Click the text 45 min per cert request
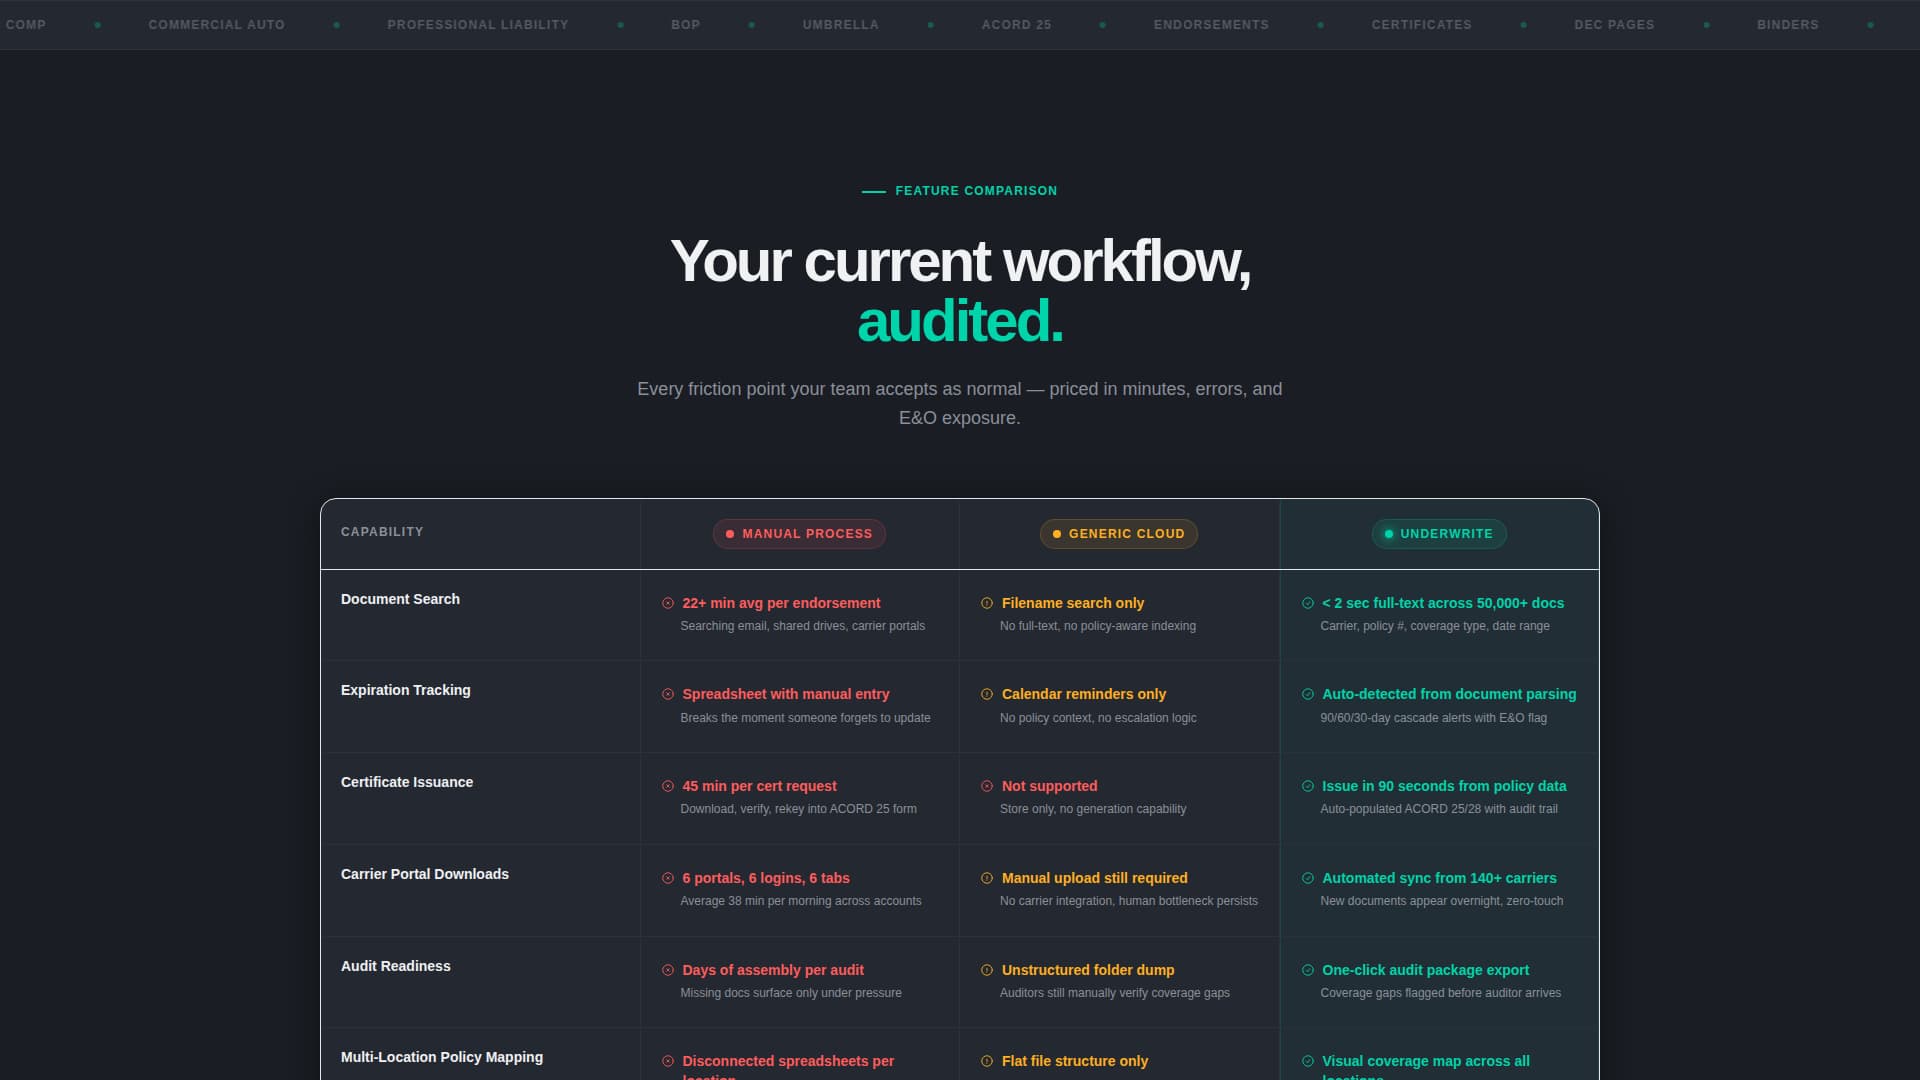This screenshot has height=1080, width=1920. (759, 786)
